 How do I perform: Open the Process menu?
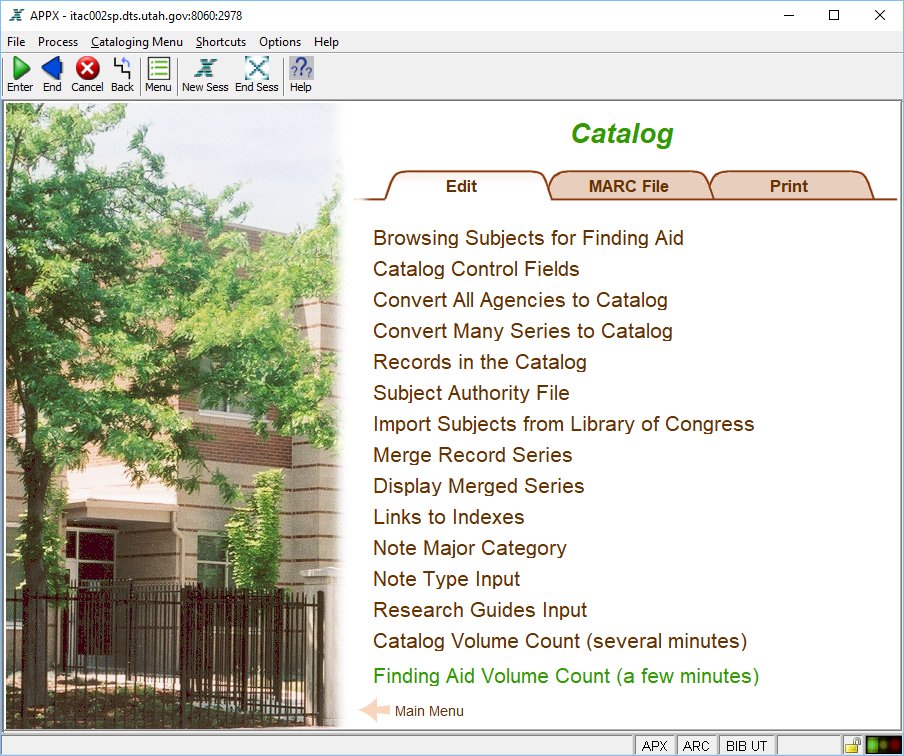[x=57, y=42]
